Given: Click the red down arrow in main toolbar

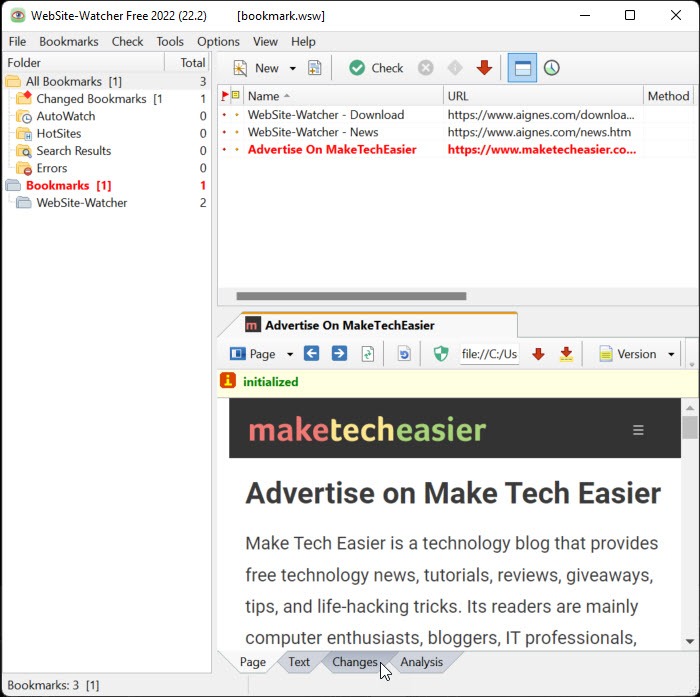Looking at the screenshot, I should tap(484, 68).
